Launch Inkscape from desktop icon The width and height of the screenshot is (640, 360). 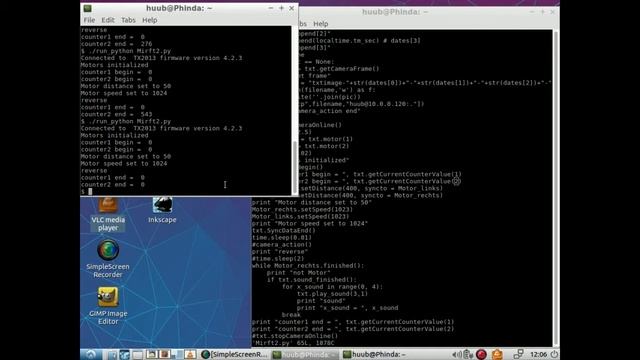[162, 210]
